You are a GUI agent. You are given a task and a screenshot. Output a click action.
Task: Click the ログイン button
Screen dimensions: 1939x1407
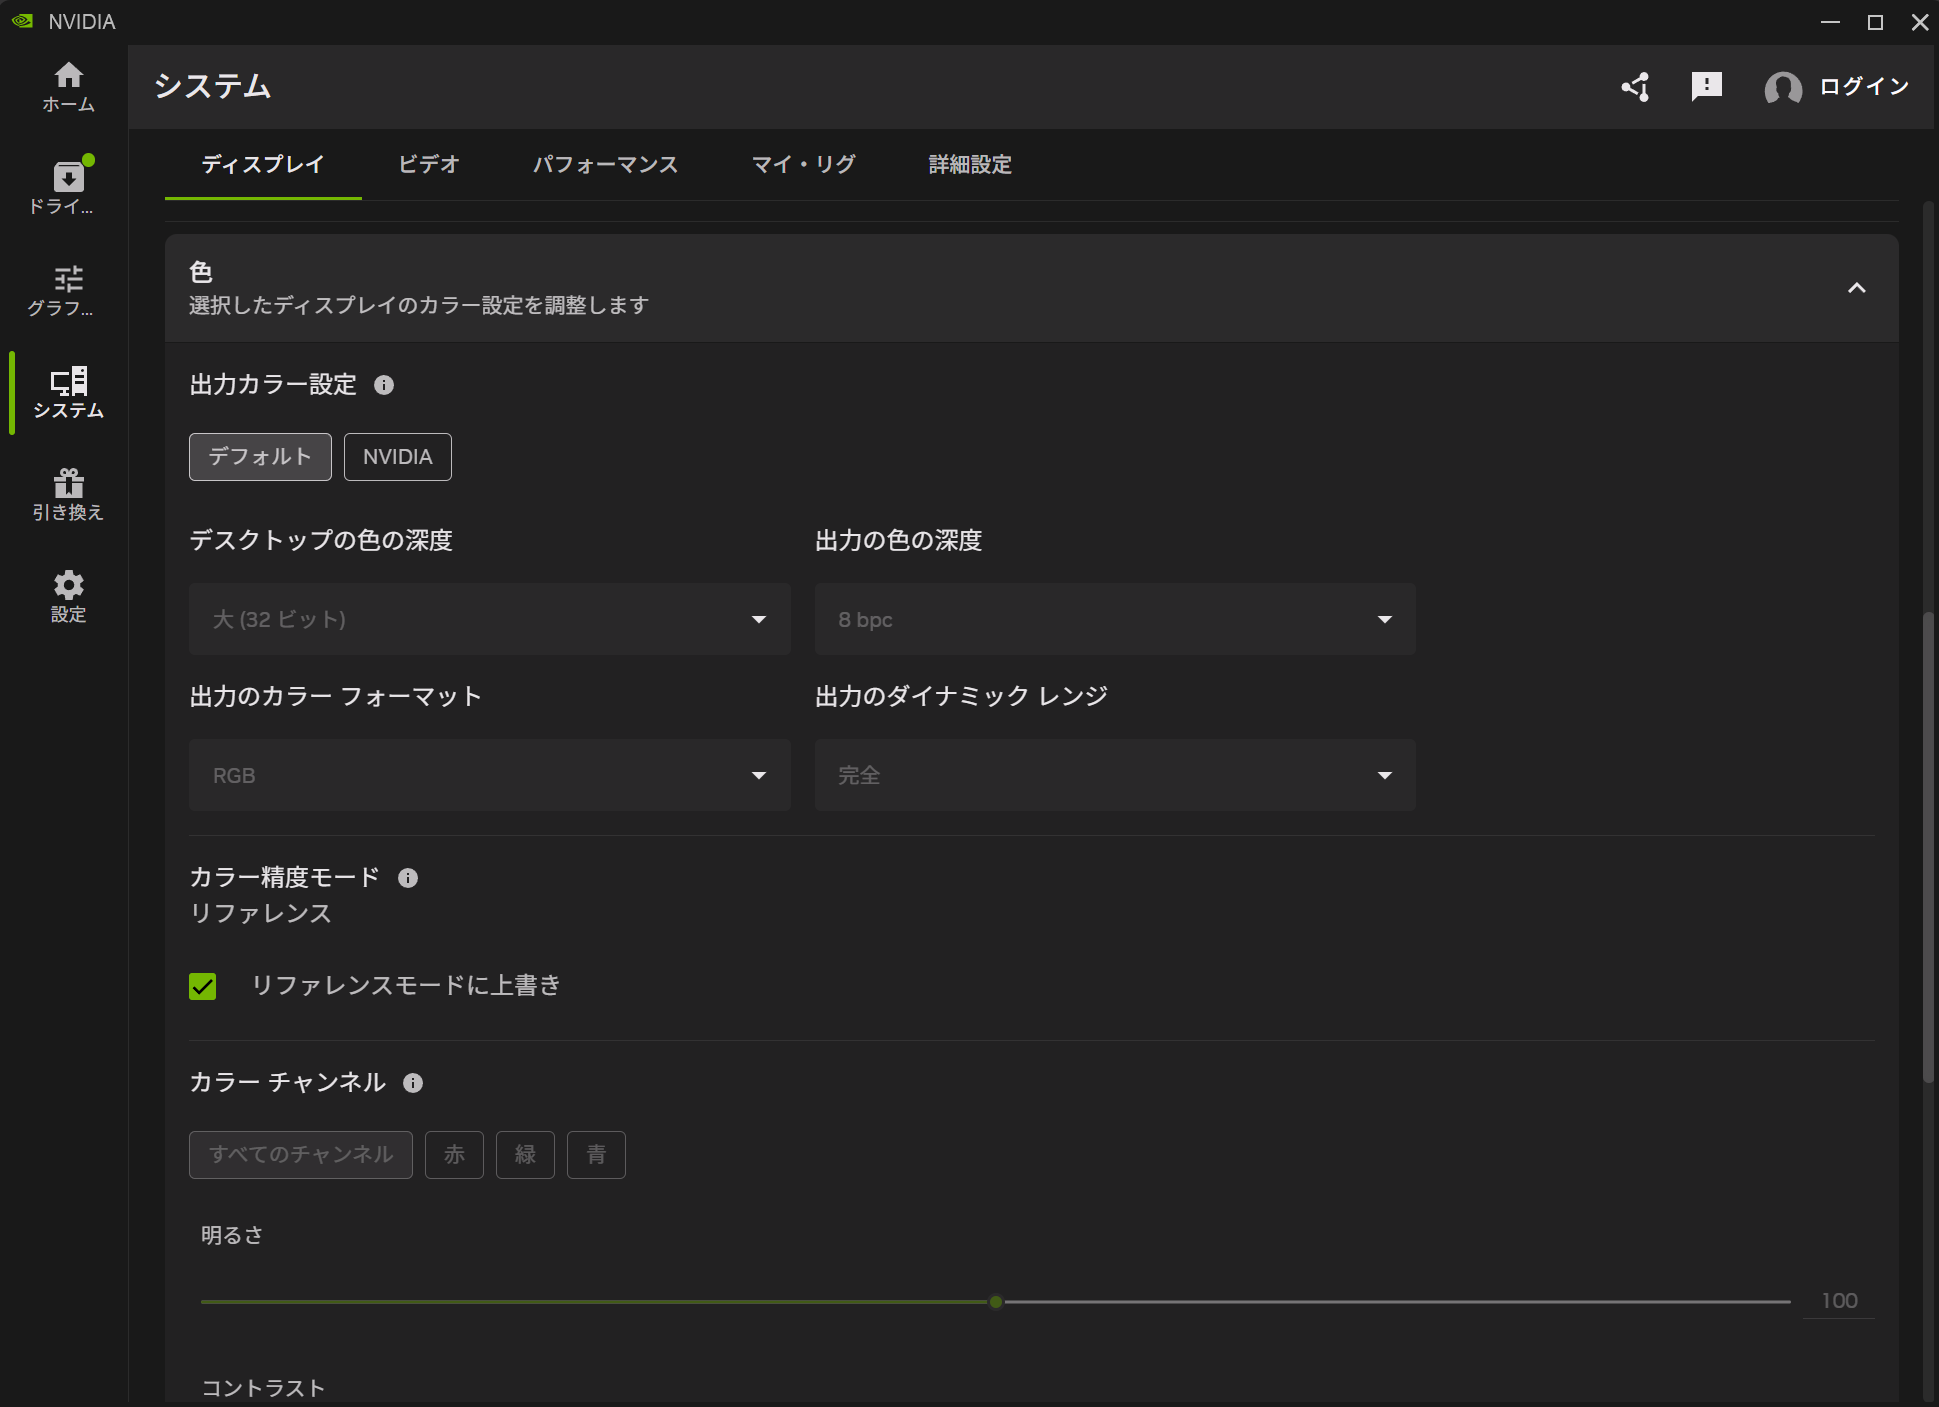1863,87
